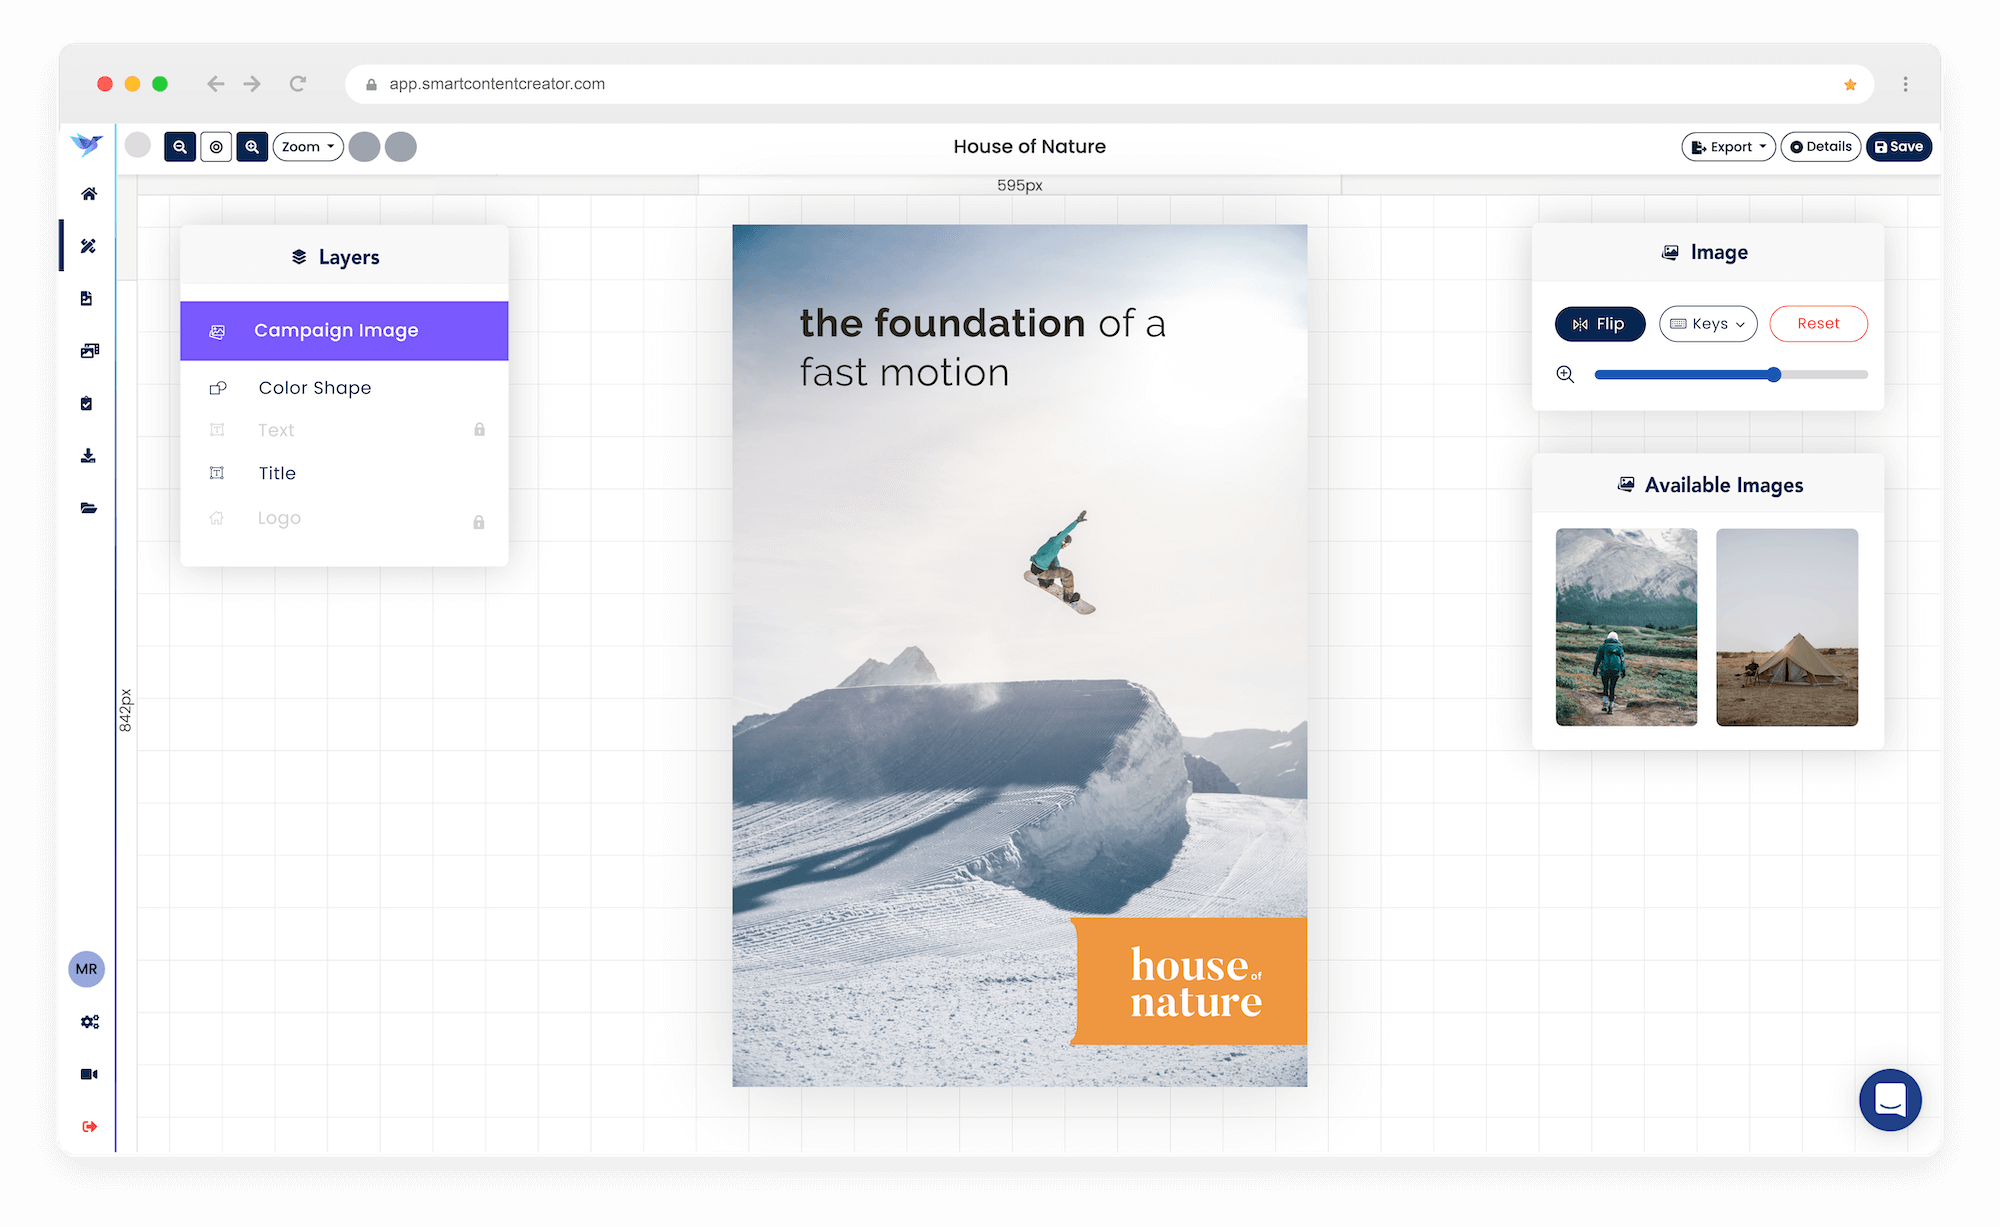Image resolution: width=2000 pixels, height=1227 pixels.
Task: Click the fit-to-center target icon
Action: 216,147
